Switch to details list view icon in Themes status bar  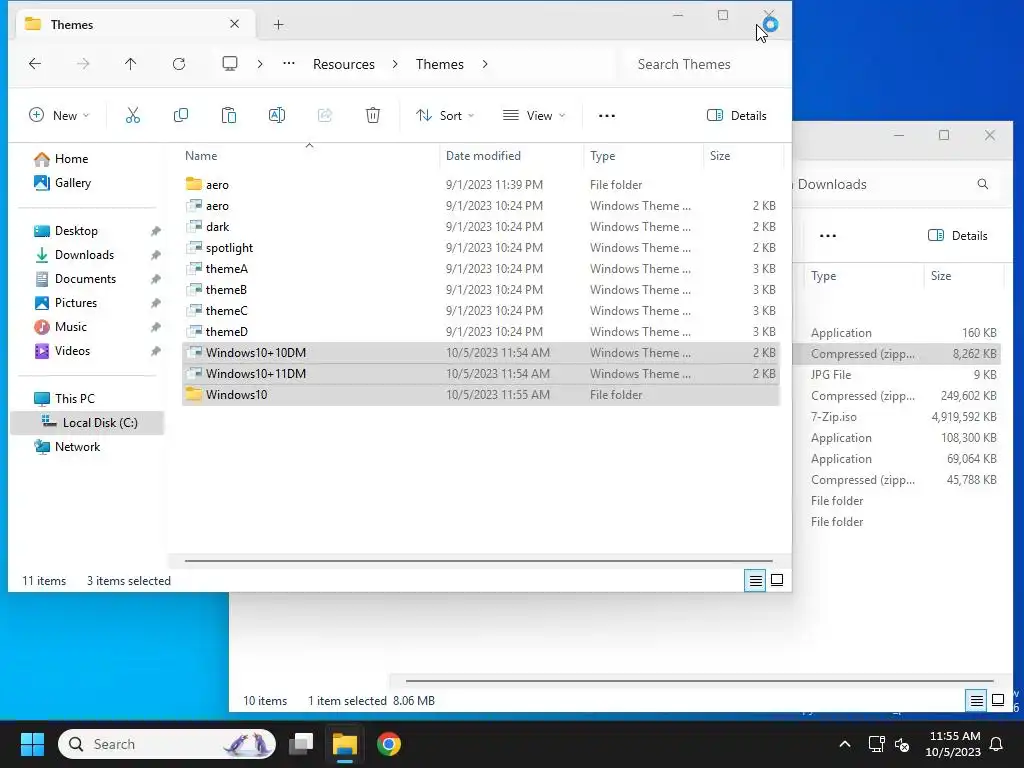[x=756, y=580]
